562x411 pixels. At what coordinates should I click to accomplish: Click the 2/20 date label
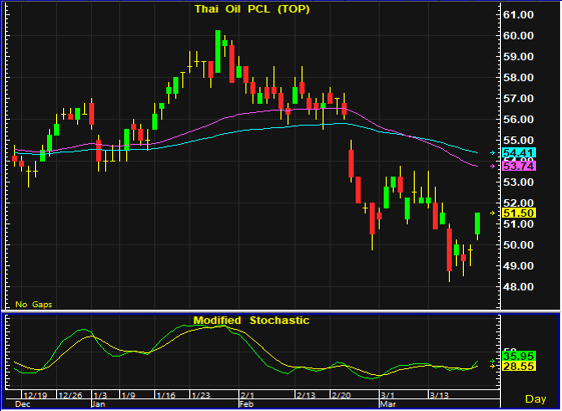(341, 395)
